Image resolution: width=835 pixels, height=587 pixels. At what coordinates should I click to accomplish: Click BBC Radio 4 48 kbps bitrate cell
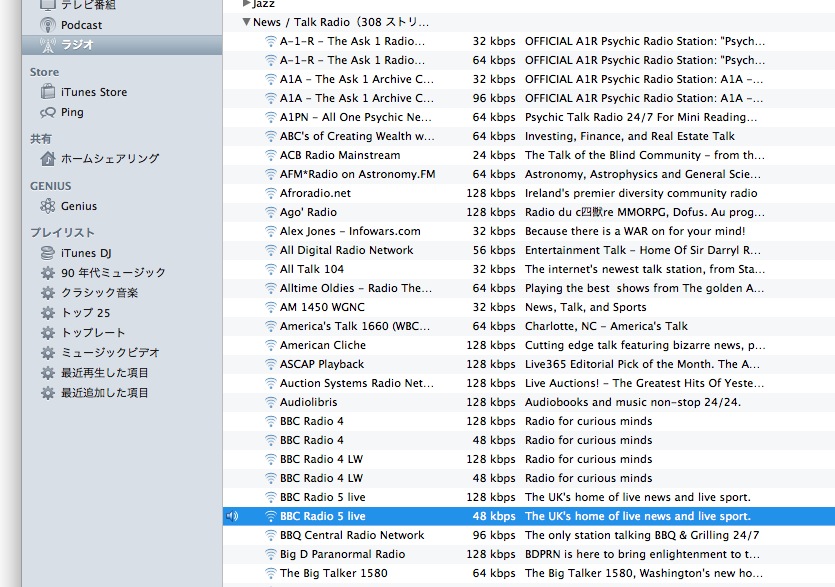[x=494, y=441]
